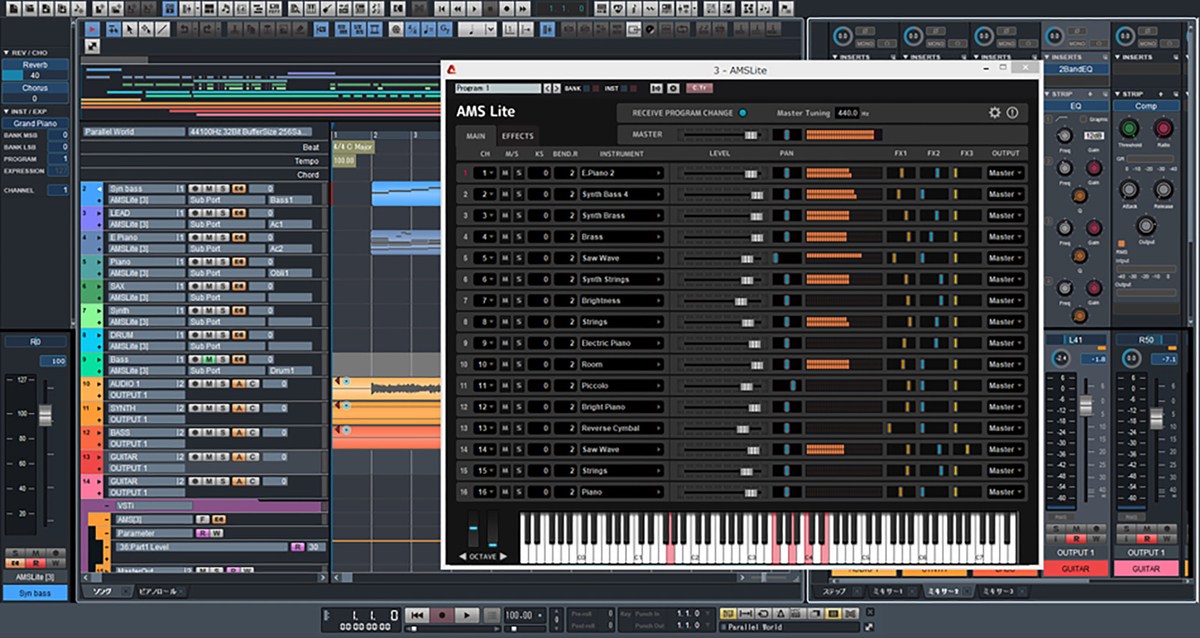Click the 2BandEQ insert slot in mixer

coord(1074,70)
